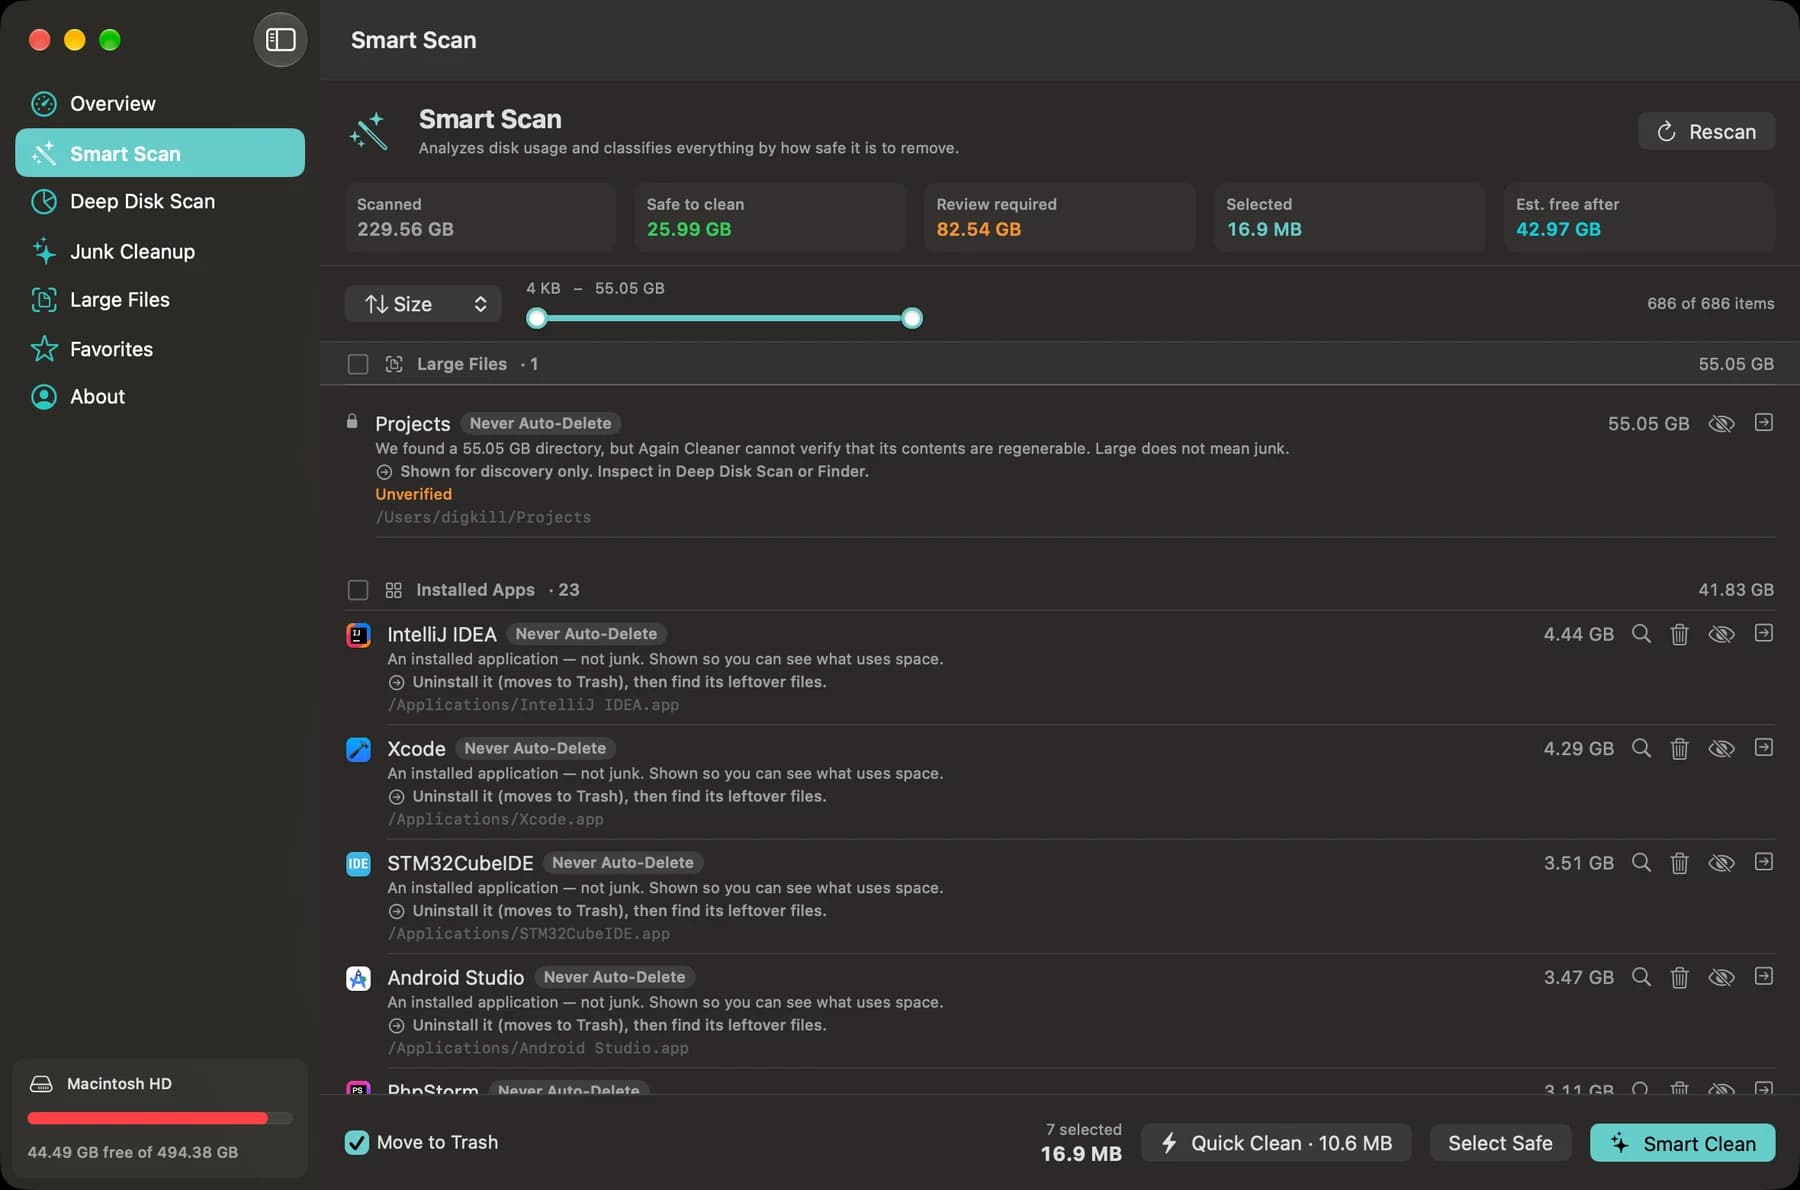This screenshot has width=1800, height=1190.
Task: Click Quick Clean 10.6 MB button
Action: click(1276, 1143)
